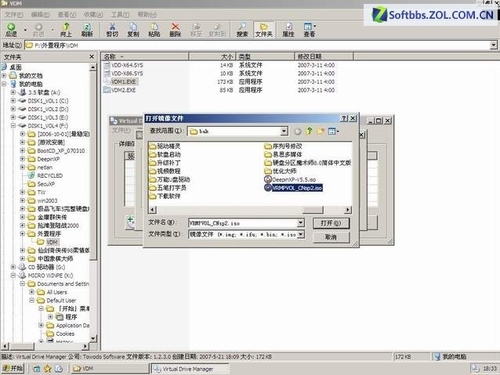Click the Search magnifier toolbar icon

coord(242,29)
